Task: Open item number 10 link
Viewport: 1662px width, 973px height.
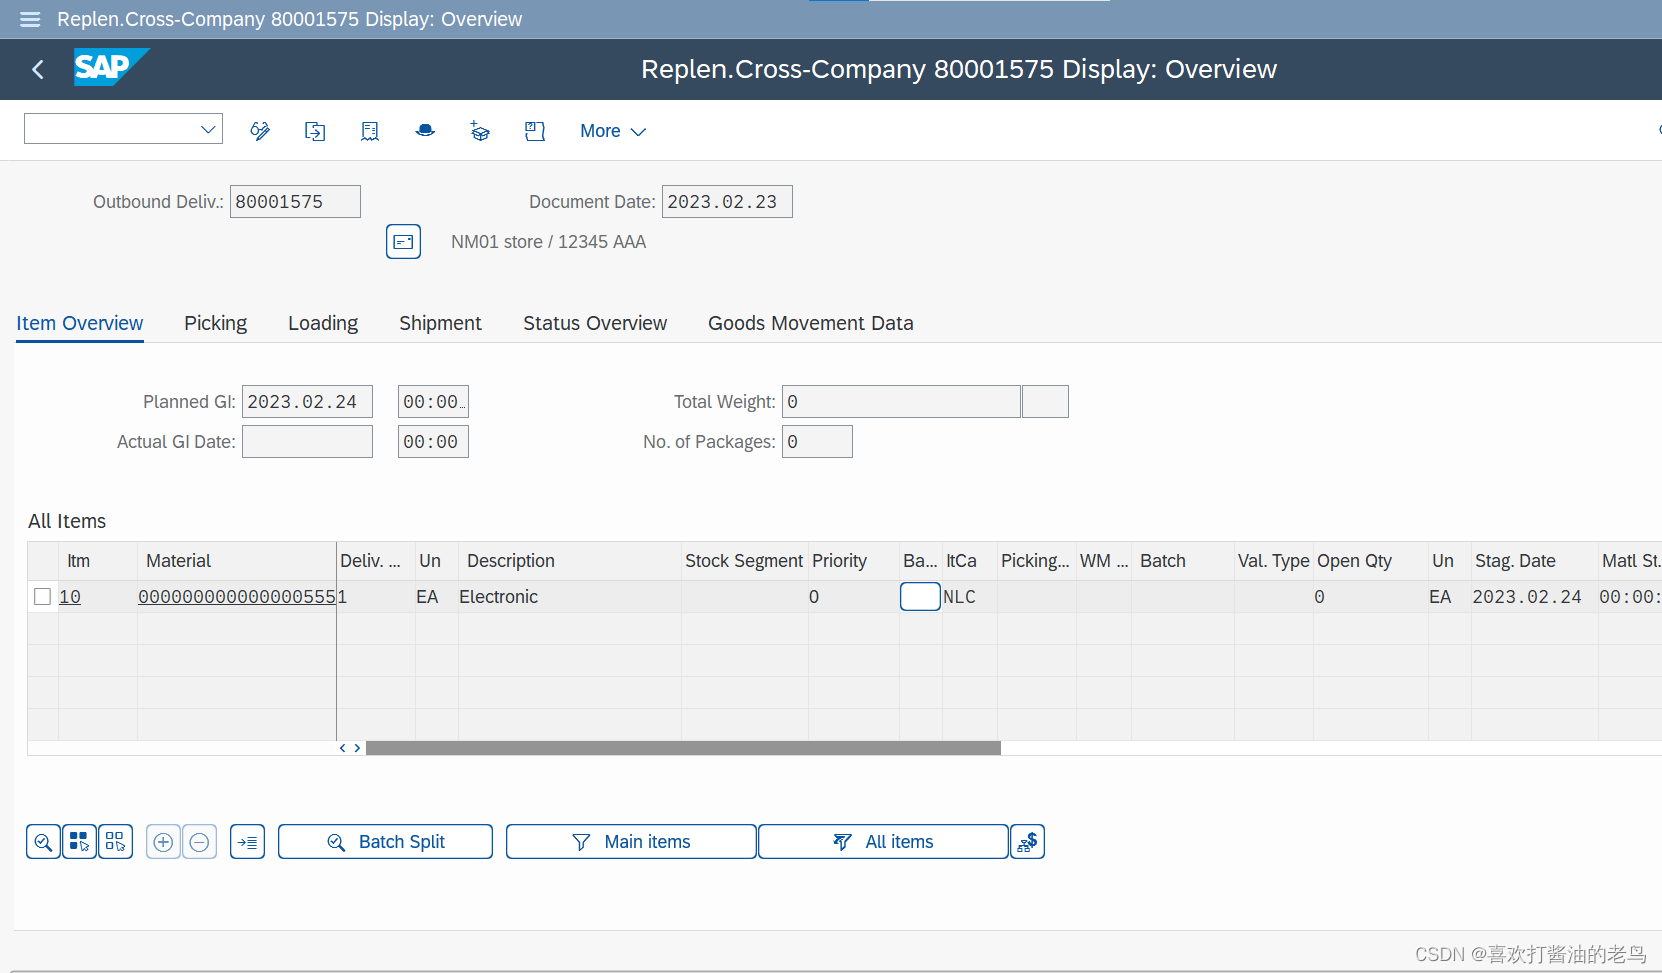Action: coord(70,597)
